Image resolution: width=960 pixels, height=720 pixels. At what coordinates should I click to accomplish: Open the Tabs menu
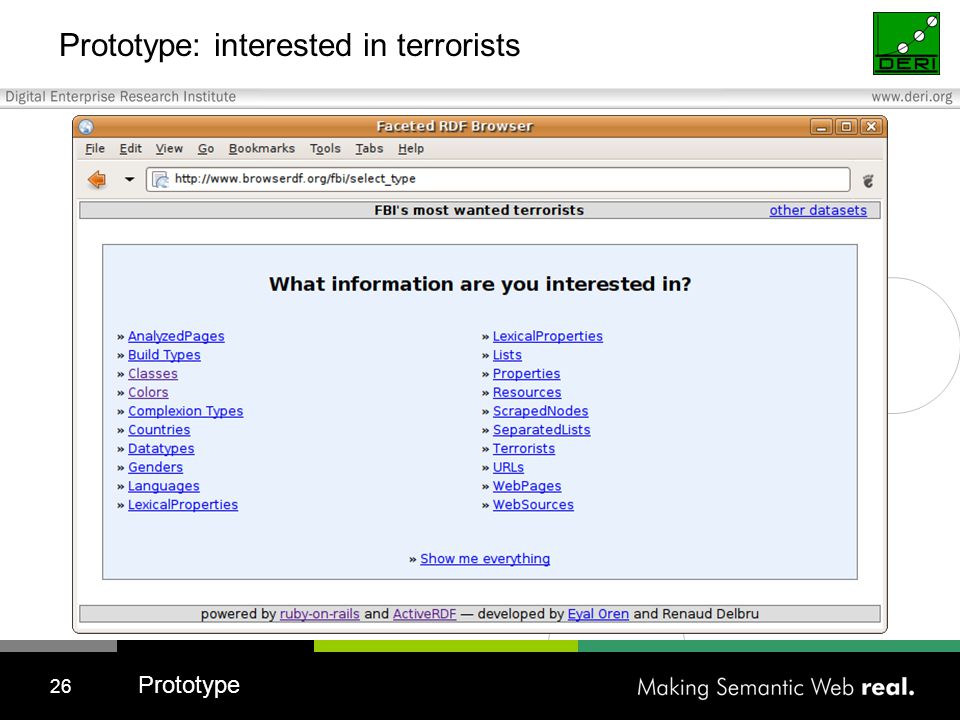(369, 148)
